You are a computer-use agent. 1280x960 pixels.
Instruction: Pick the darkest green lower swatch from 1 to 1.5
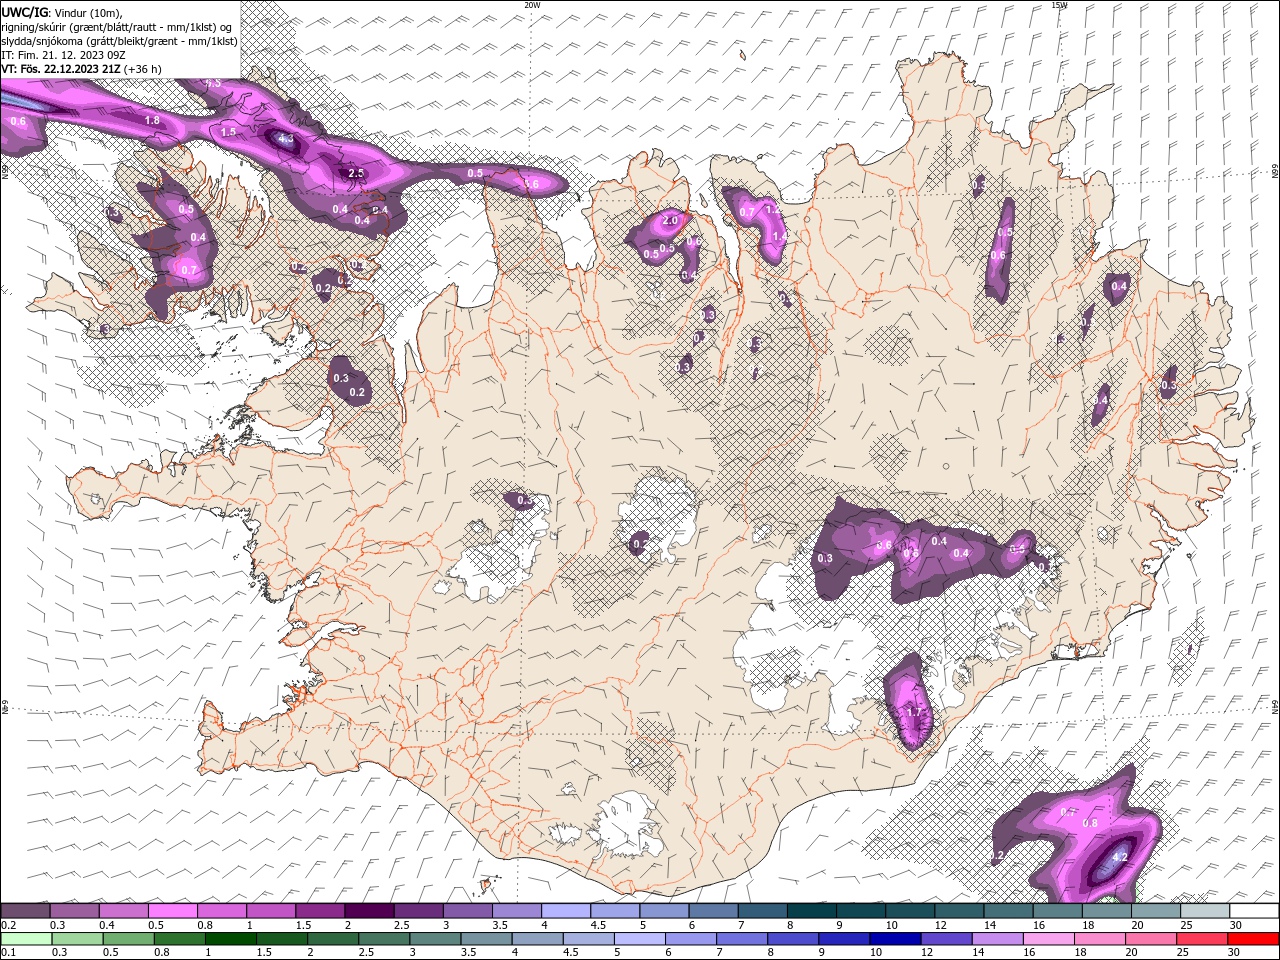pos(230,939)
